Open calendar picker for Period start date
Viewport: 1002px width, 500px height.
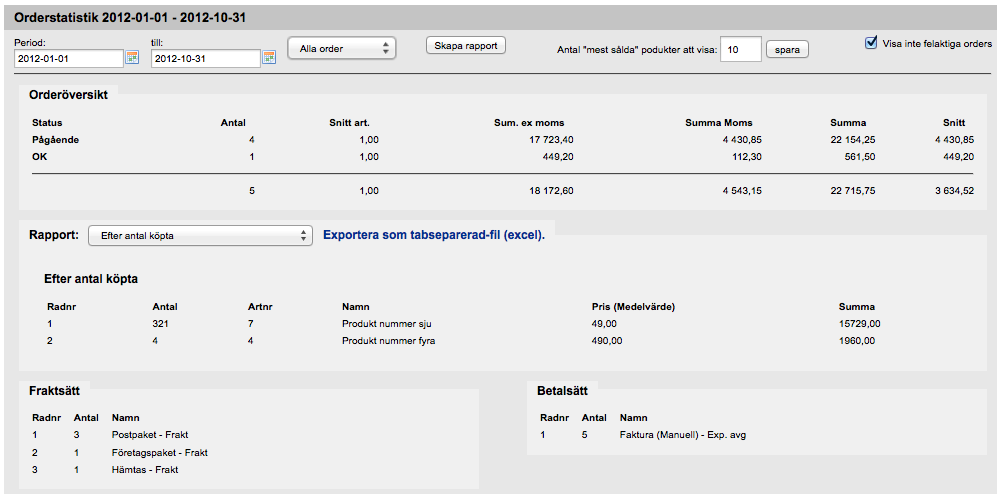(132, 58)
